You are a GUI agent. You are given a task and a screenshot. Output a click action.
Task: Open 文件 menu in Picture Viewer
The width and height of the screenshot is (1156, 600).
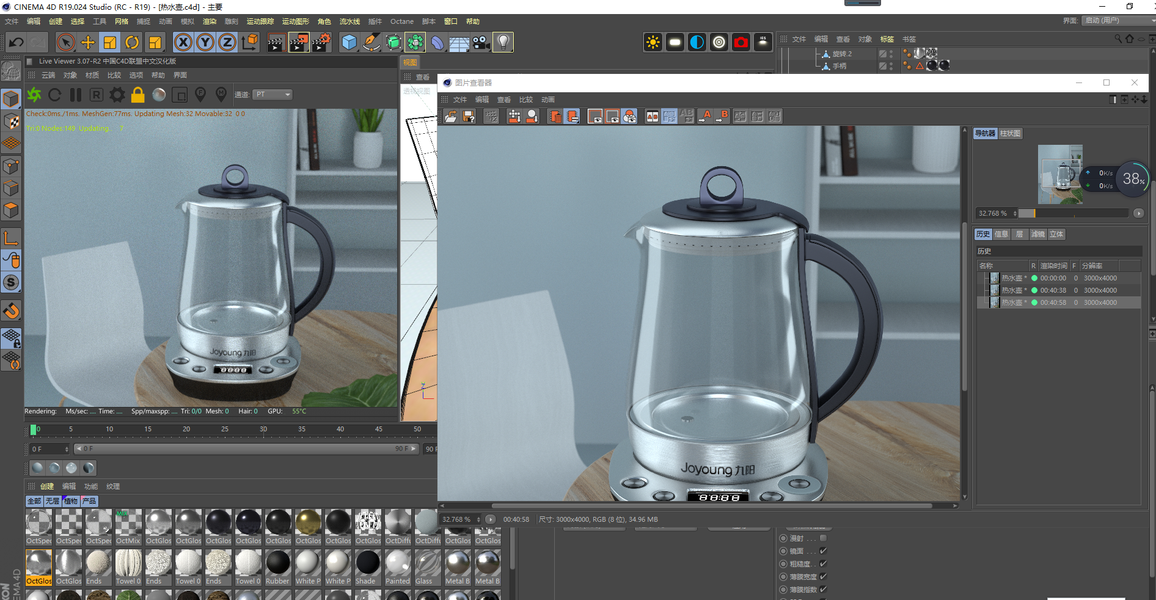coord(460,100)
